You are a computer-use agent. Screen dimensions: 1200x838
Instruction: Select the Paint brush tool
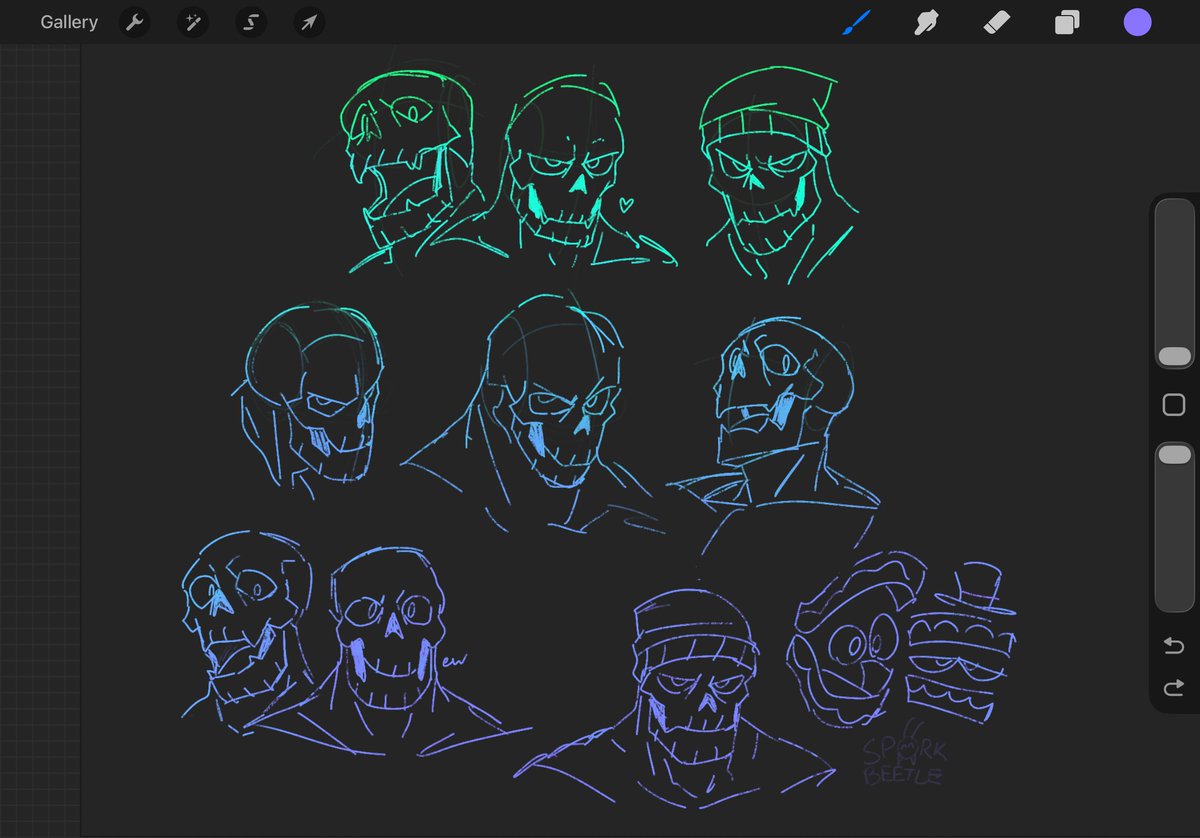tap(856, 22)
